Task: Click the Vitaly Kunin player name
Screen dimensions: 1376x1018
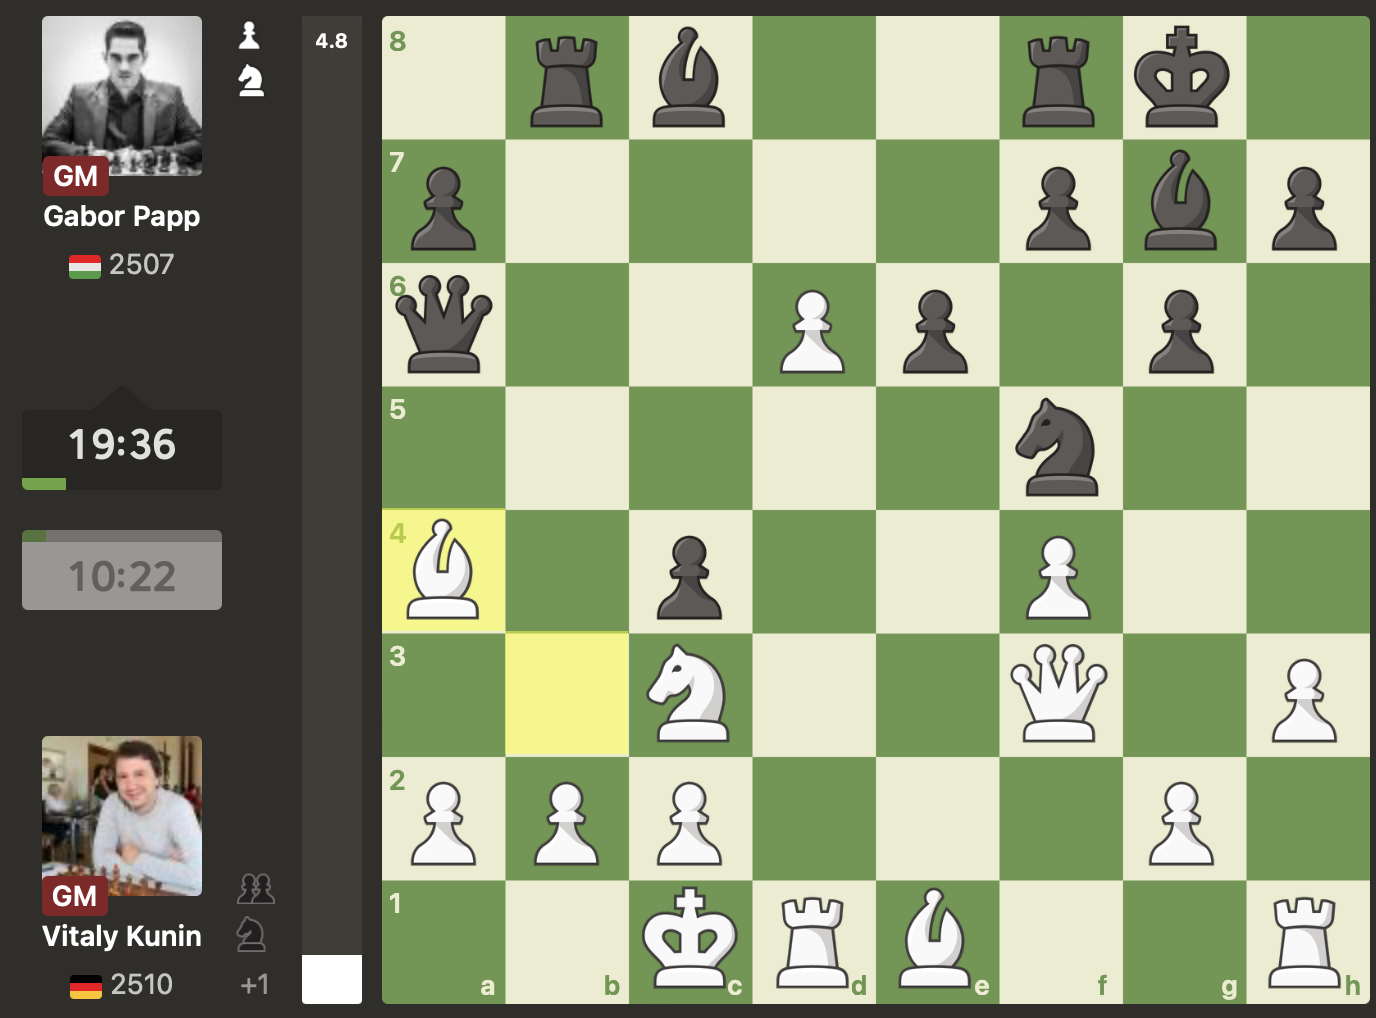Action: [122, 936]
